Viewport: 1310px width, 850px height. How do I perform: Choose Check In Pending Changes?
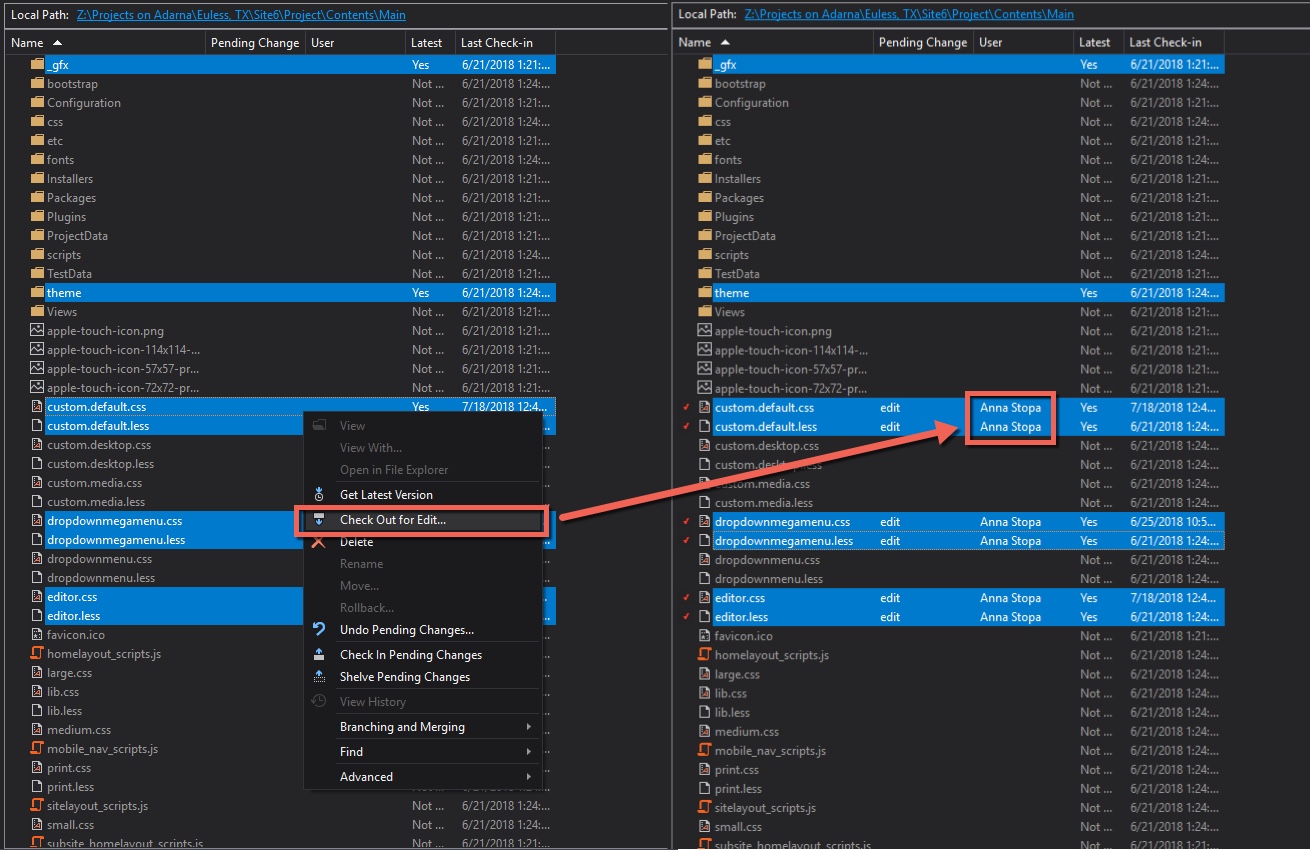pyautogui.click(x=411, y=655)
